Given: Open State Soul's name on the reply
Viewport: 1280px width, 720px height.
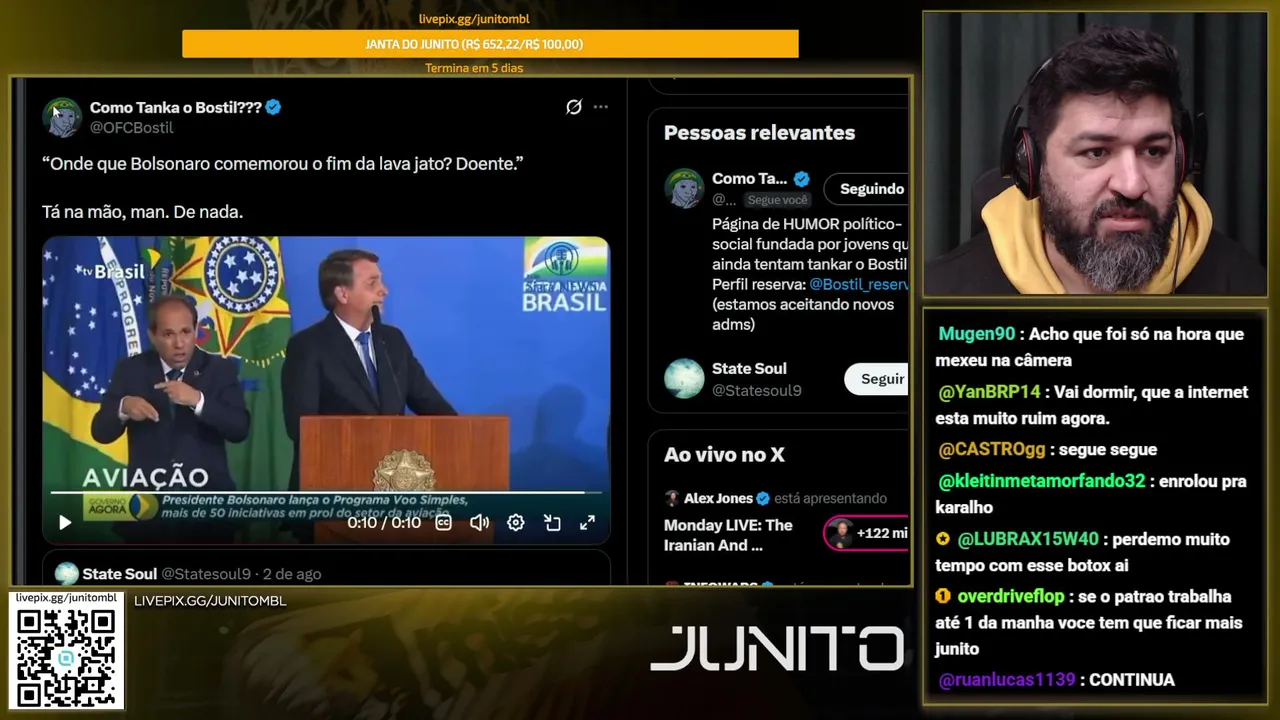Looking at the screenshot, I should 120,574.
